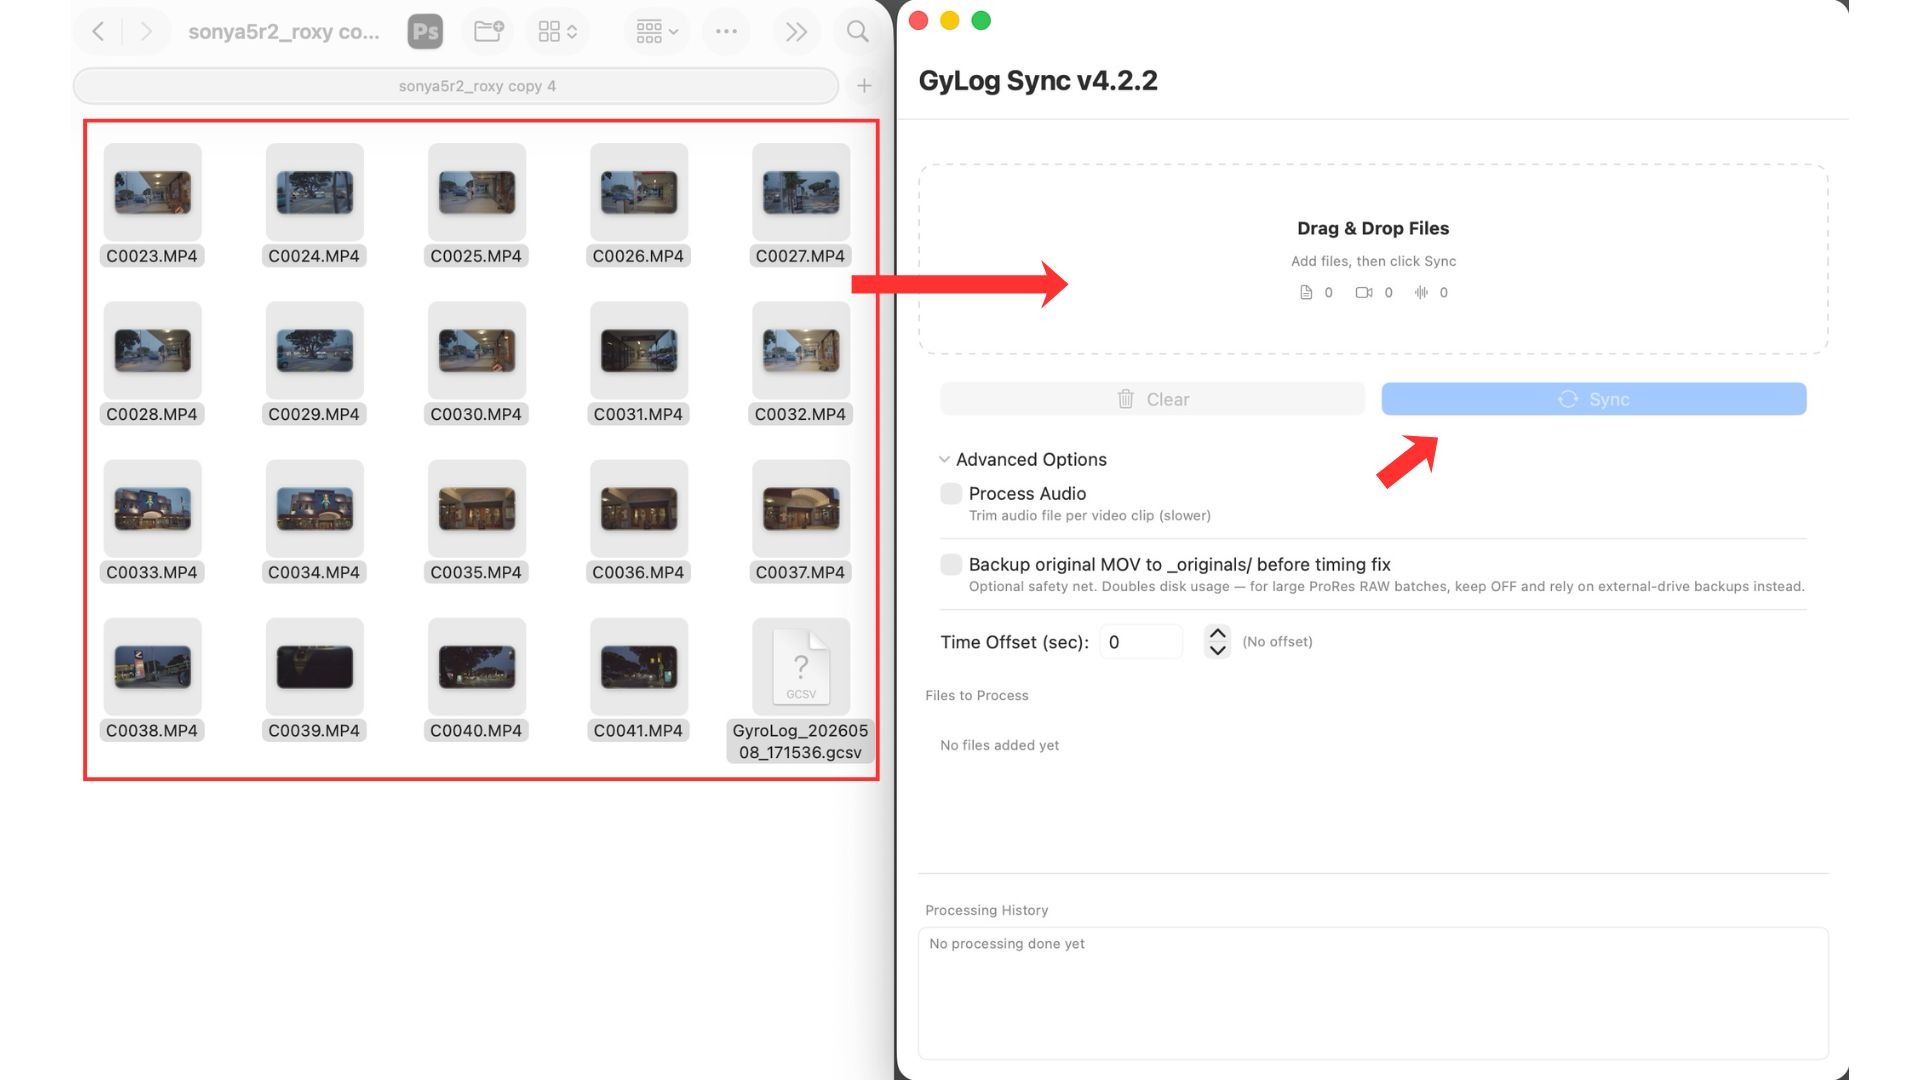The width and height of the screenshot is (1920, 1080).
Task: Open Finder group-by dropdown
Action: (x=657, y=31)
